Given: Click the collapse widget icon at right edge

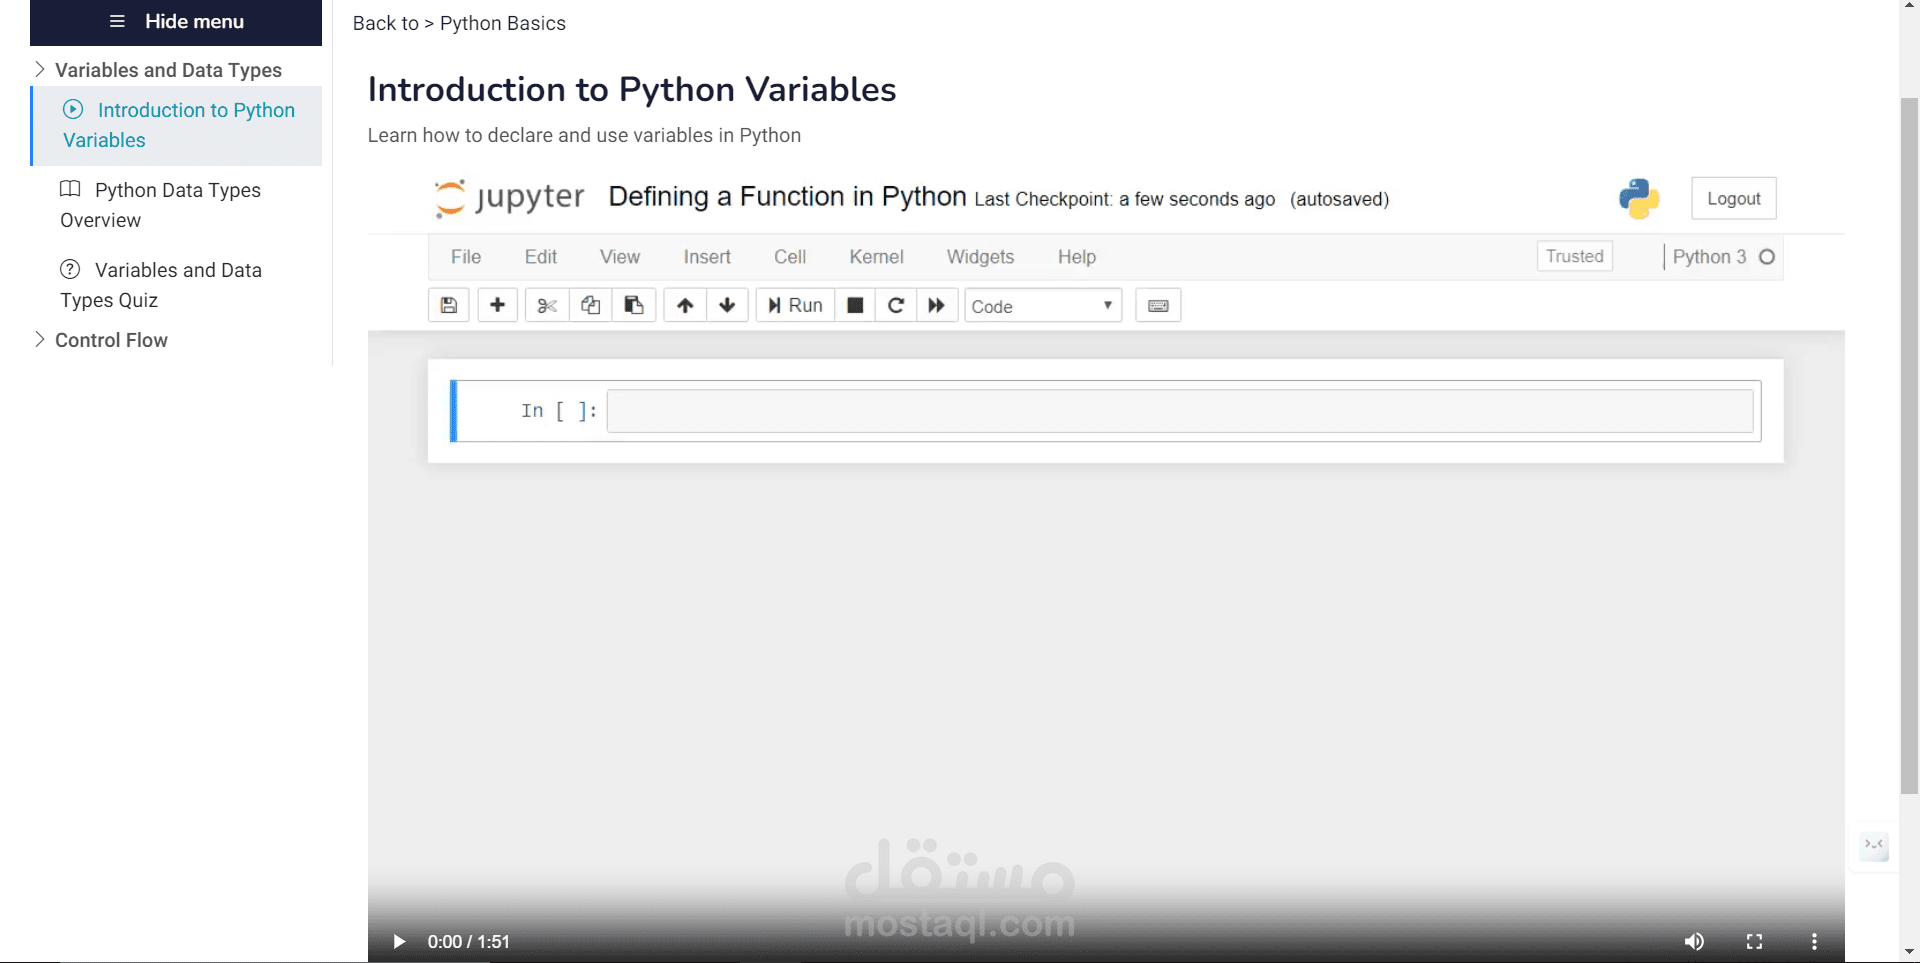Looking at the screenshot, I should point(1874,846).
